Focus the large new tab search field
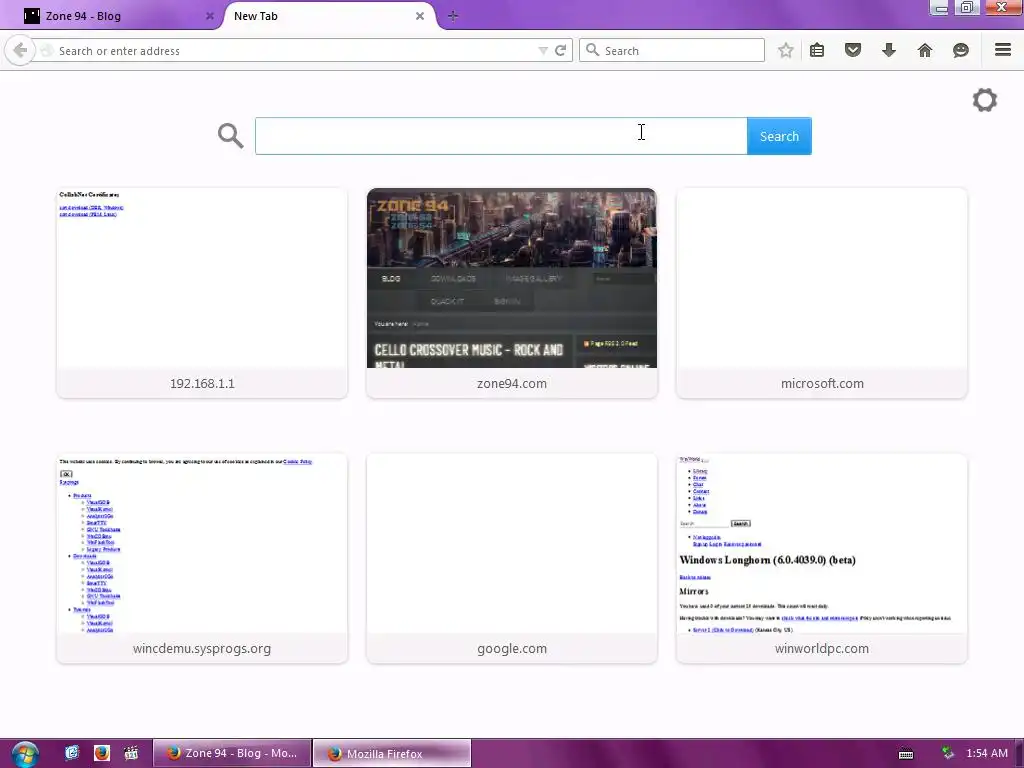The width and height of the screenshot is (1024, 768). tap(501, 136)
